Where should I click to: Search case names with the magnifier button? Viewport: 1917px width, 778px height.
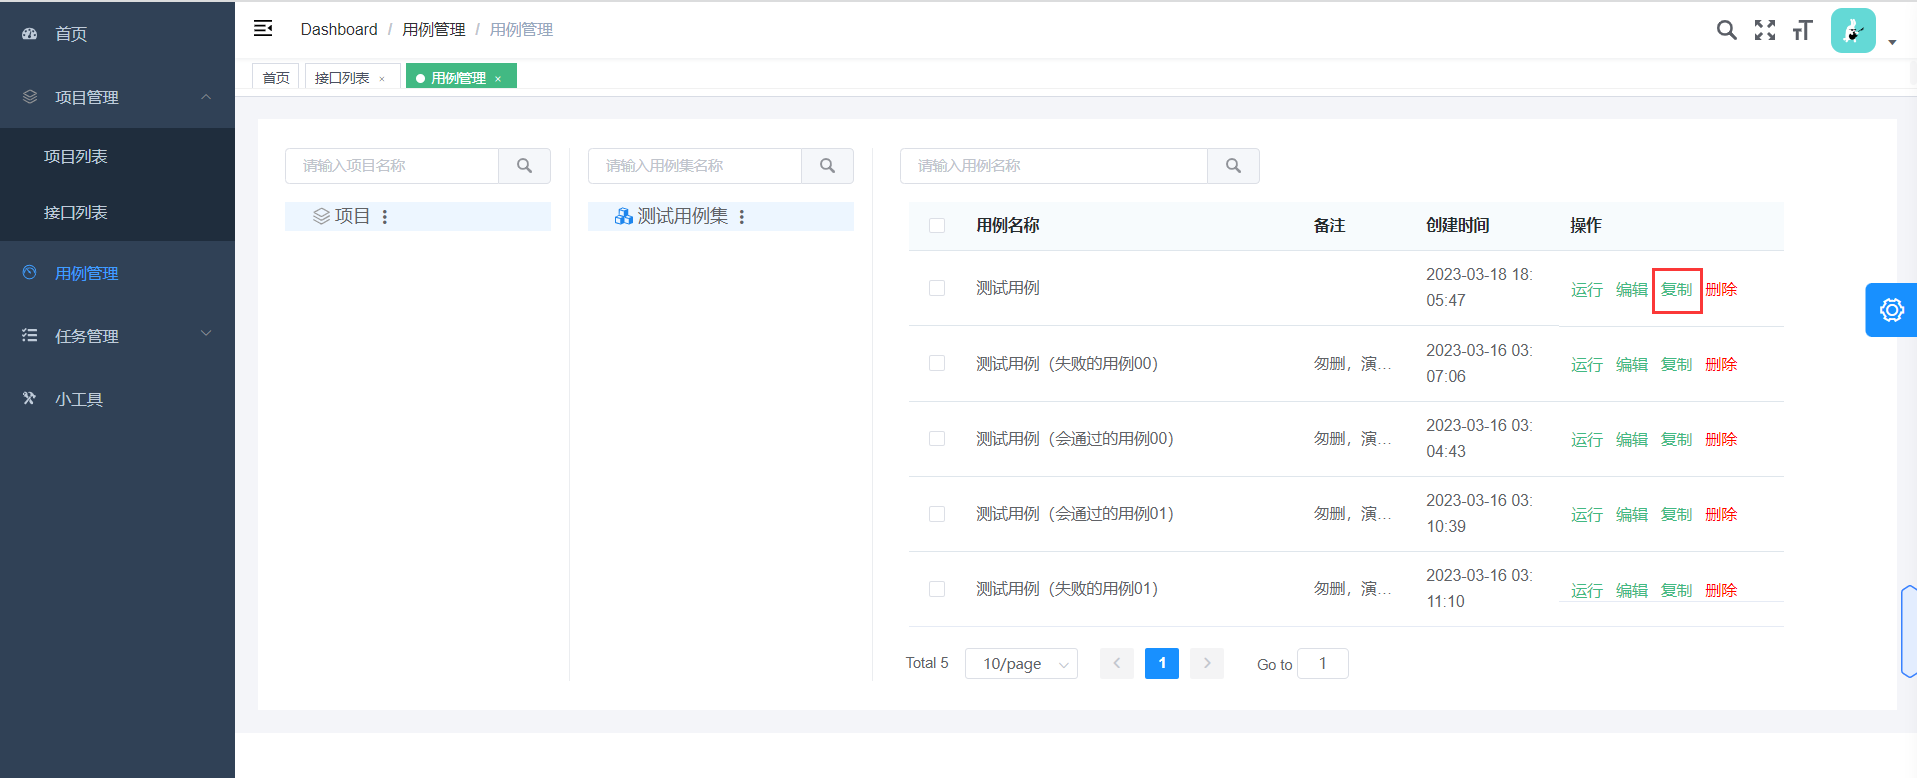pos(1233,166)
